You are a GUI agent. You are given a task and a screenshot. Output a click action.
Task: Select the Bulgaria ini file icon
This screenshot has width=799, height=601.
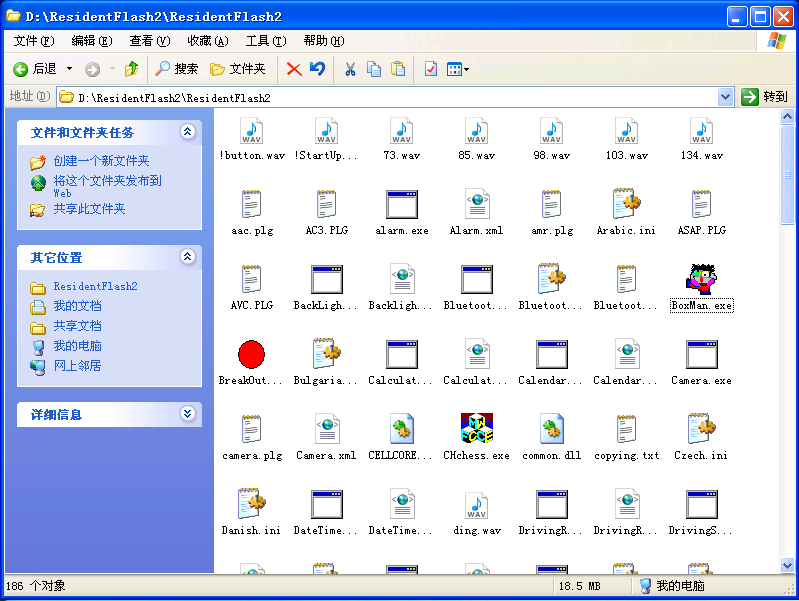point(327,353)
